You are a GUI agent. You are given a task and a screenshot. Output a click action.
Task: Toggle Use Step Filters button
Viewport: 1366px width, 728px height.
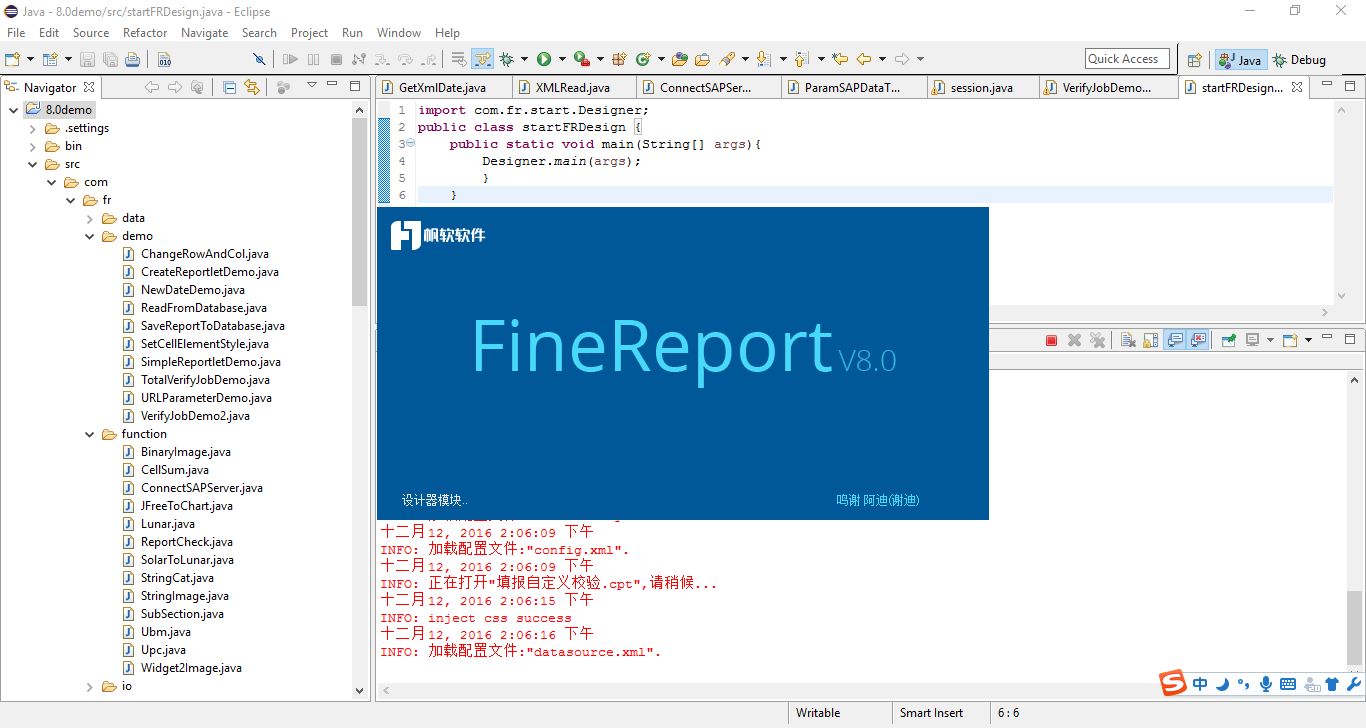[482, 59]
